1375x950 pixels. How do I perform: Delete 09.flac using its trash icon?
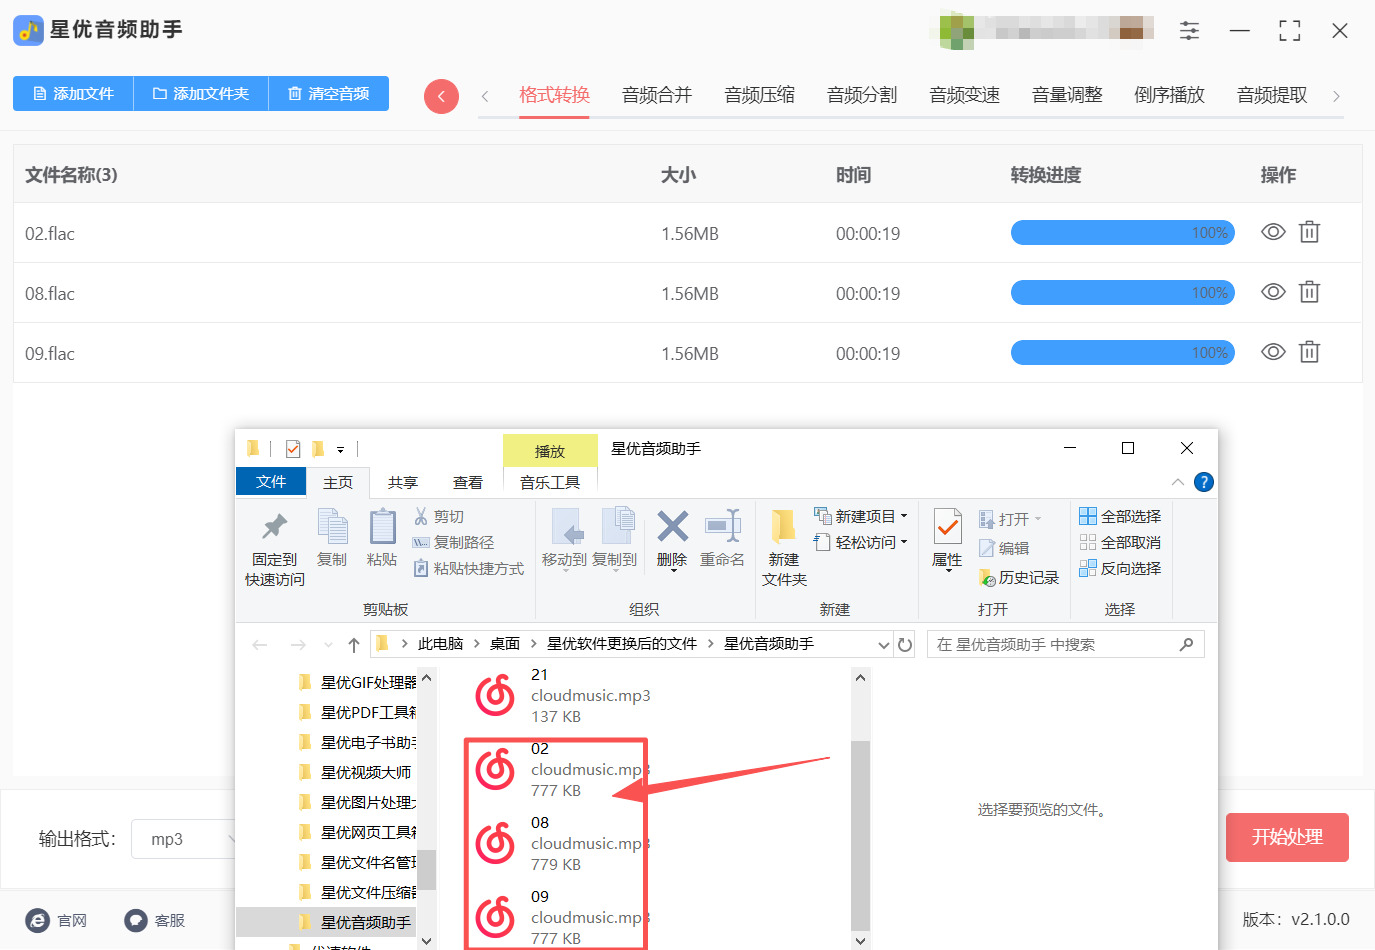(1309, 352)
